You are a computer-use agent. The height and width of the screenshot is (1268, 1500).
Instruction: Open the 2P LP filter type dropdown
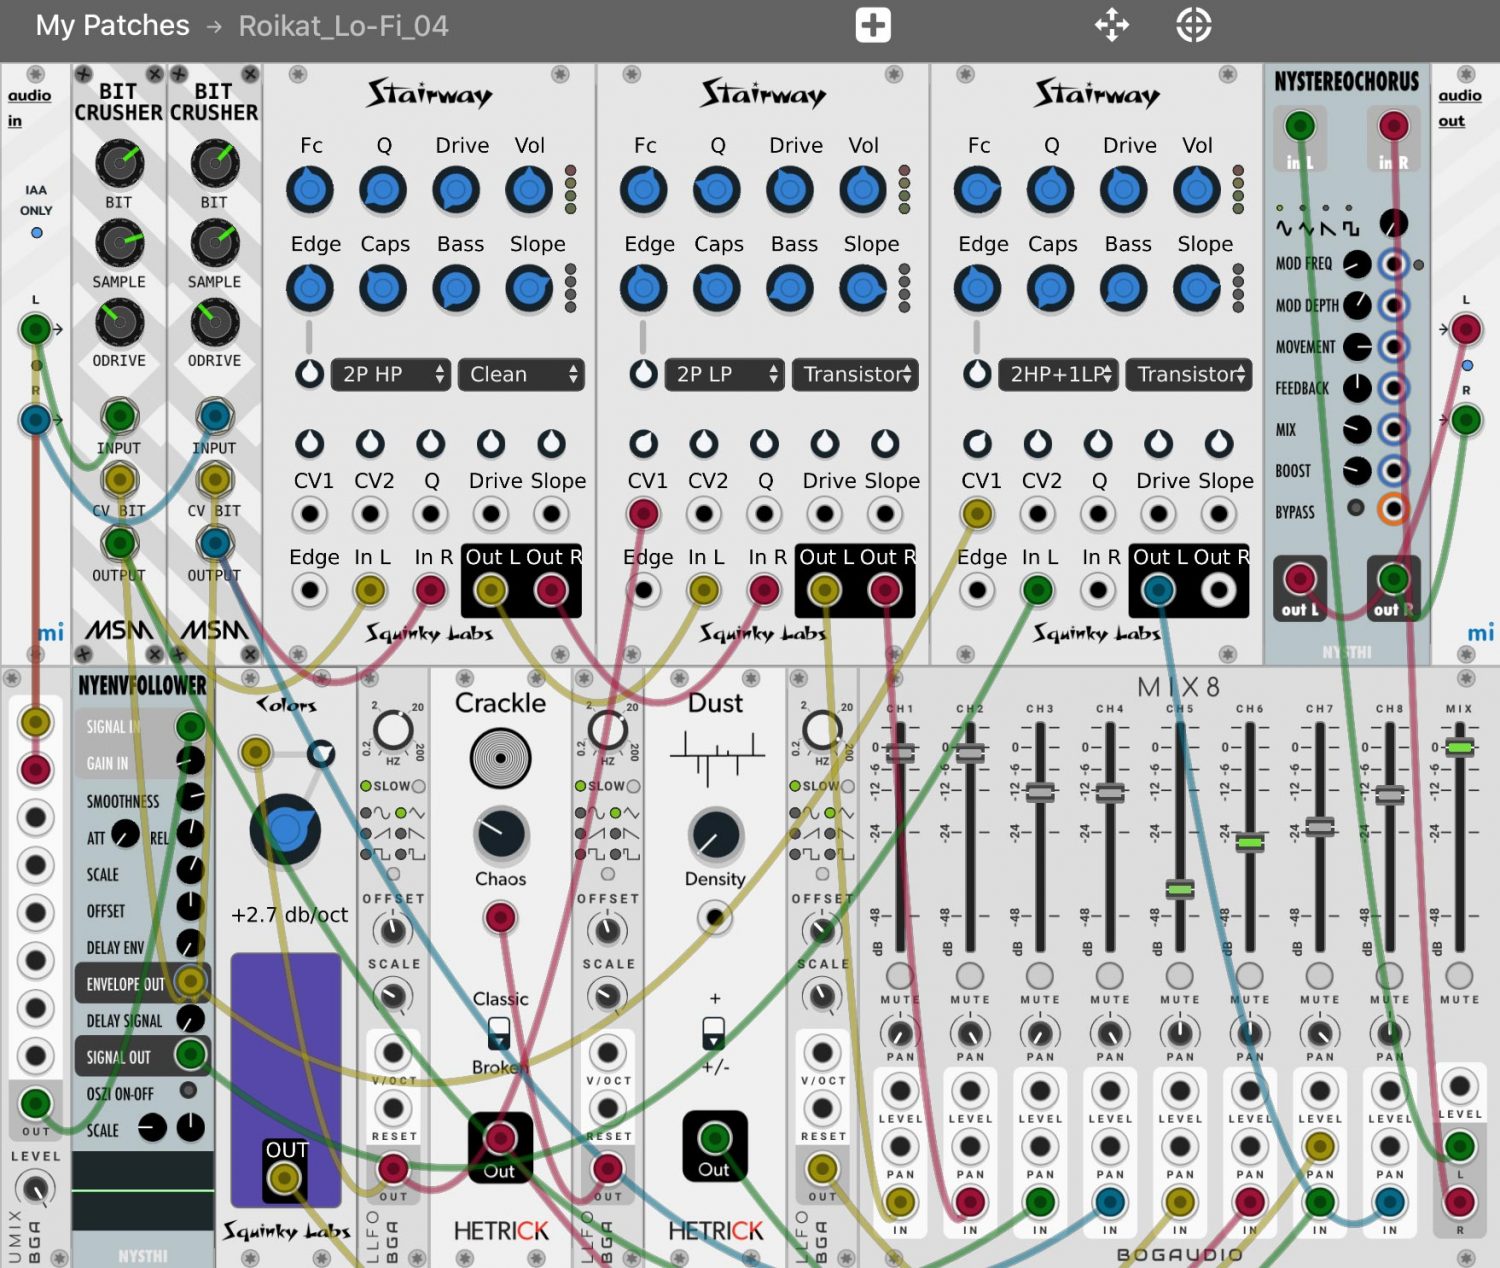725,374
